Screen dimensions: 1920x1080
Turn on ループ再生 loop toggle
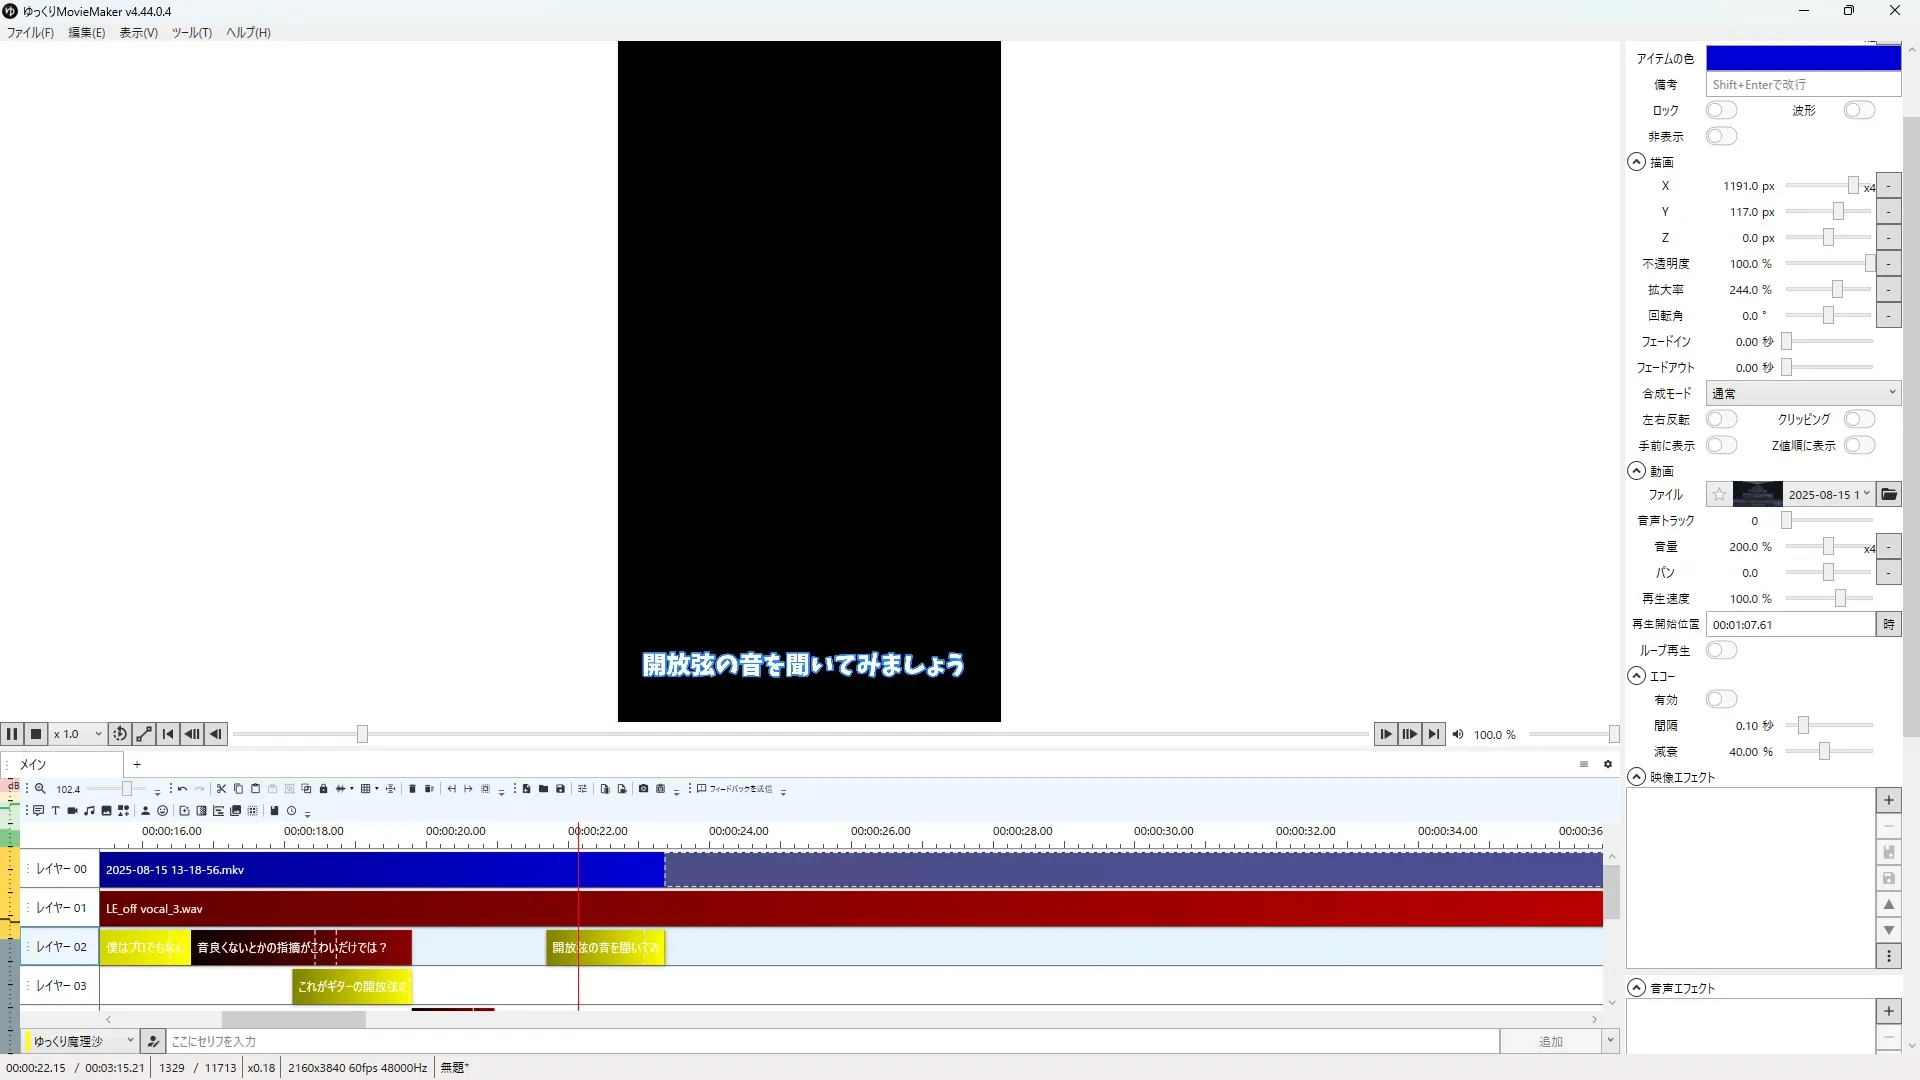1720,650
